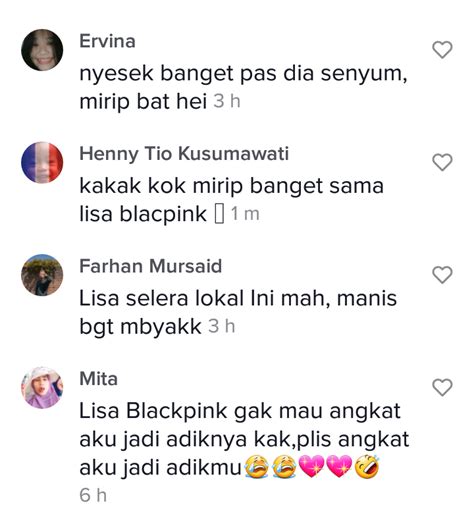Tap heart on Farhan Mursaid's comment
The width and height of the screenshot is (474, 524).
tap(442, 275)
